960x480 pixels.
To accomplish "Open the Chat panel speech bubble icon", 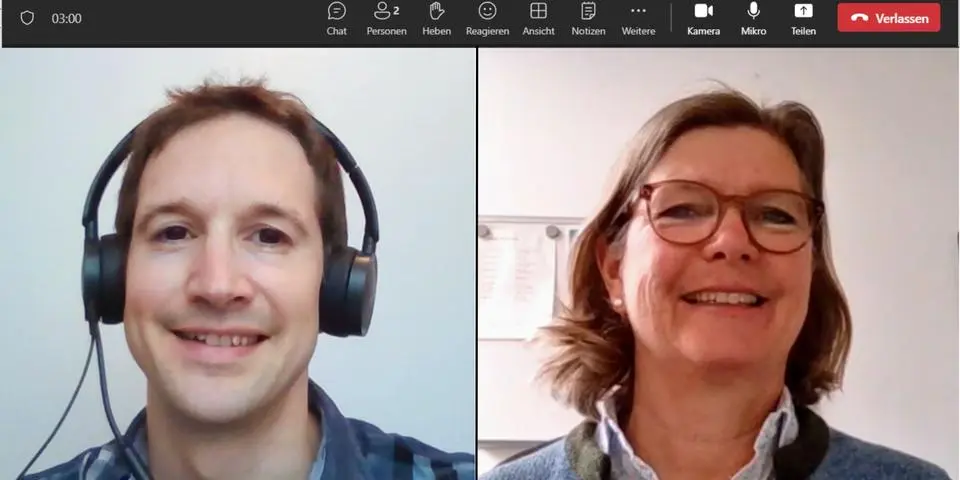I will (x=337, y=11).
